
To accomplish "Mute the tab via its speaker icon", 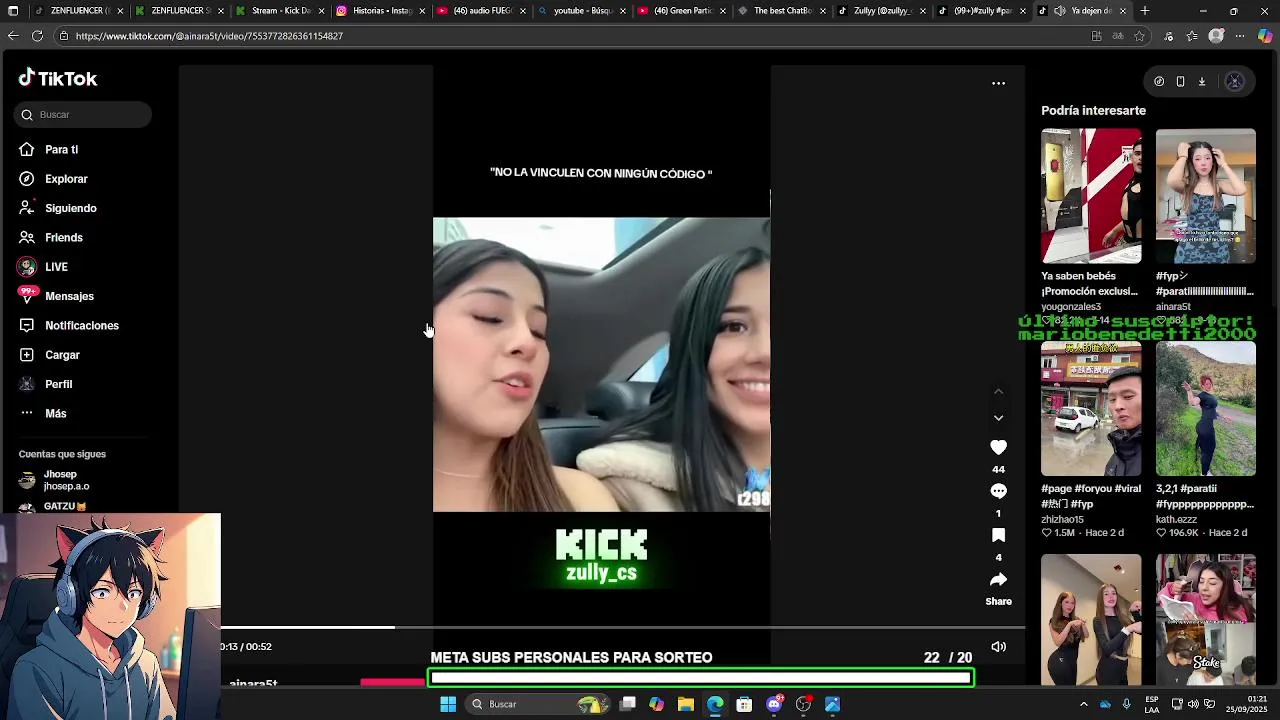I will (x=1059, y=11).
